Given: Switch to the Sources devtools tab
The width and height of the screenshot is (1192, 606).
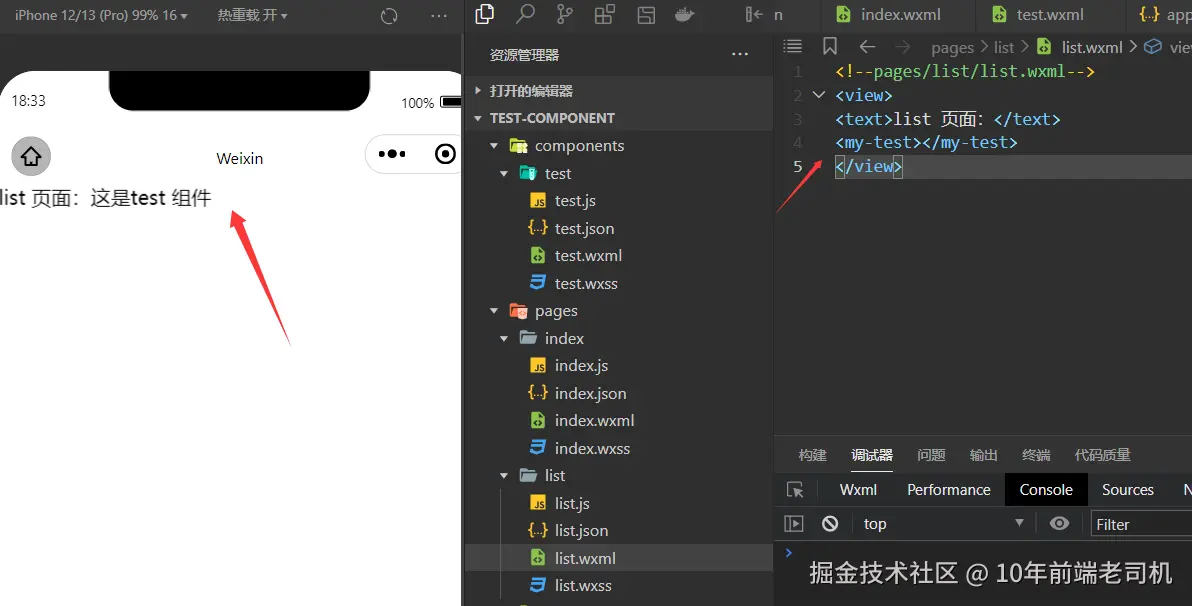Looking at the screenshot, I should pyautogui.click(x=1128, y=490).
